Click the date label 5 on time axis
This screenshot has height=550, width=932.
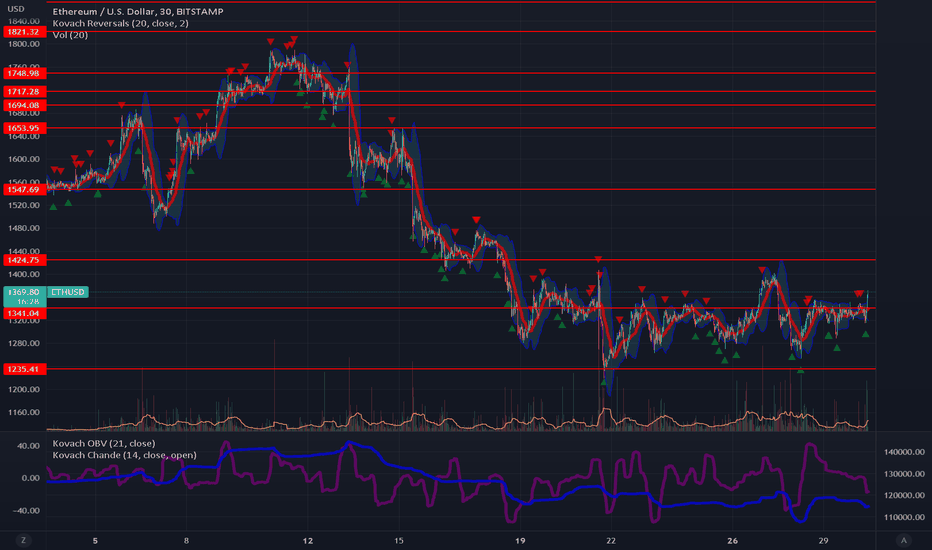tap(95, 540)
